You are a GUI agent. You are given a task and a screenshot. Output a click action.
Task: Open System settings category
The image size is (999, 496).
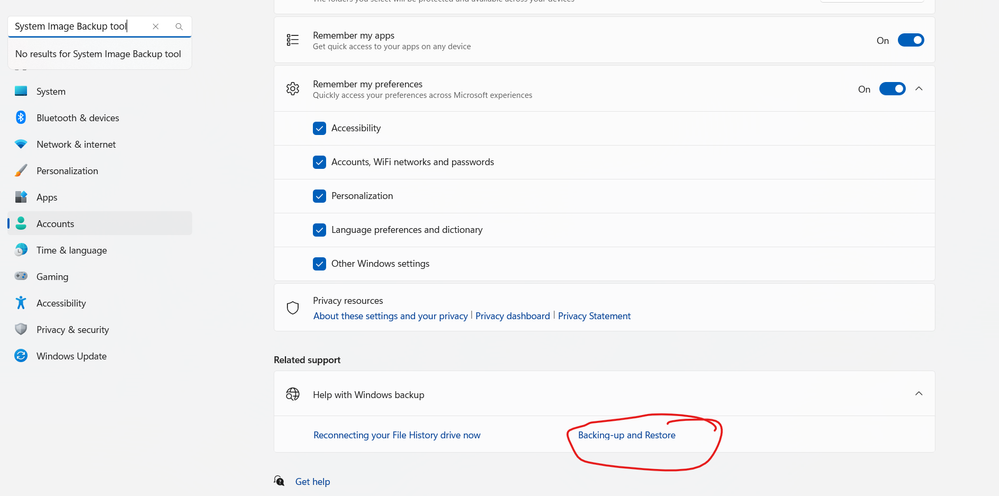pos(99,92)
